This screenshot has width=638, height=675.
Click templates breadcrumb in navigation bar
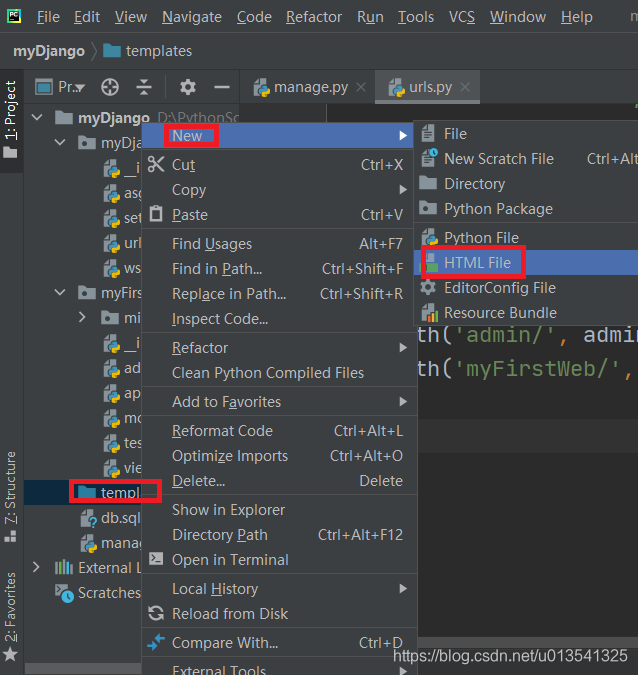tap(148, 51)
